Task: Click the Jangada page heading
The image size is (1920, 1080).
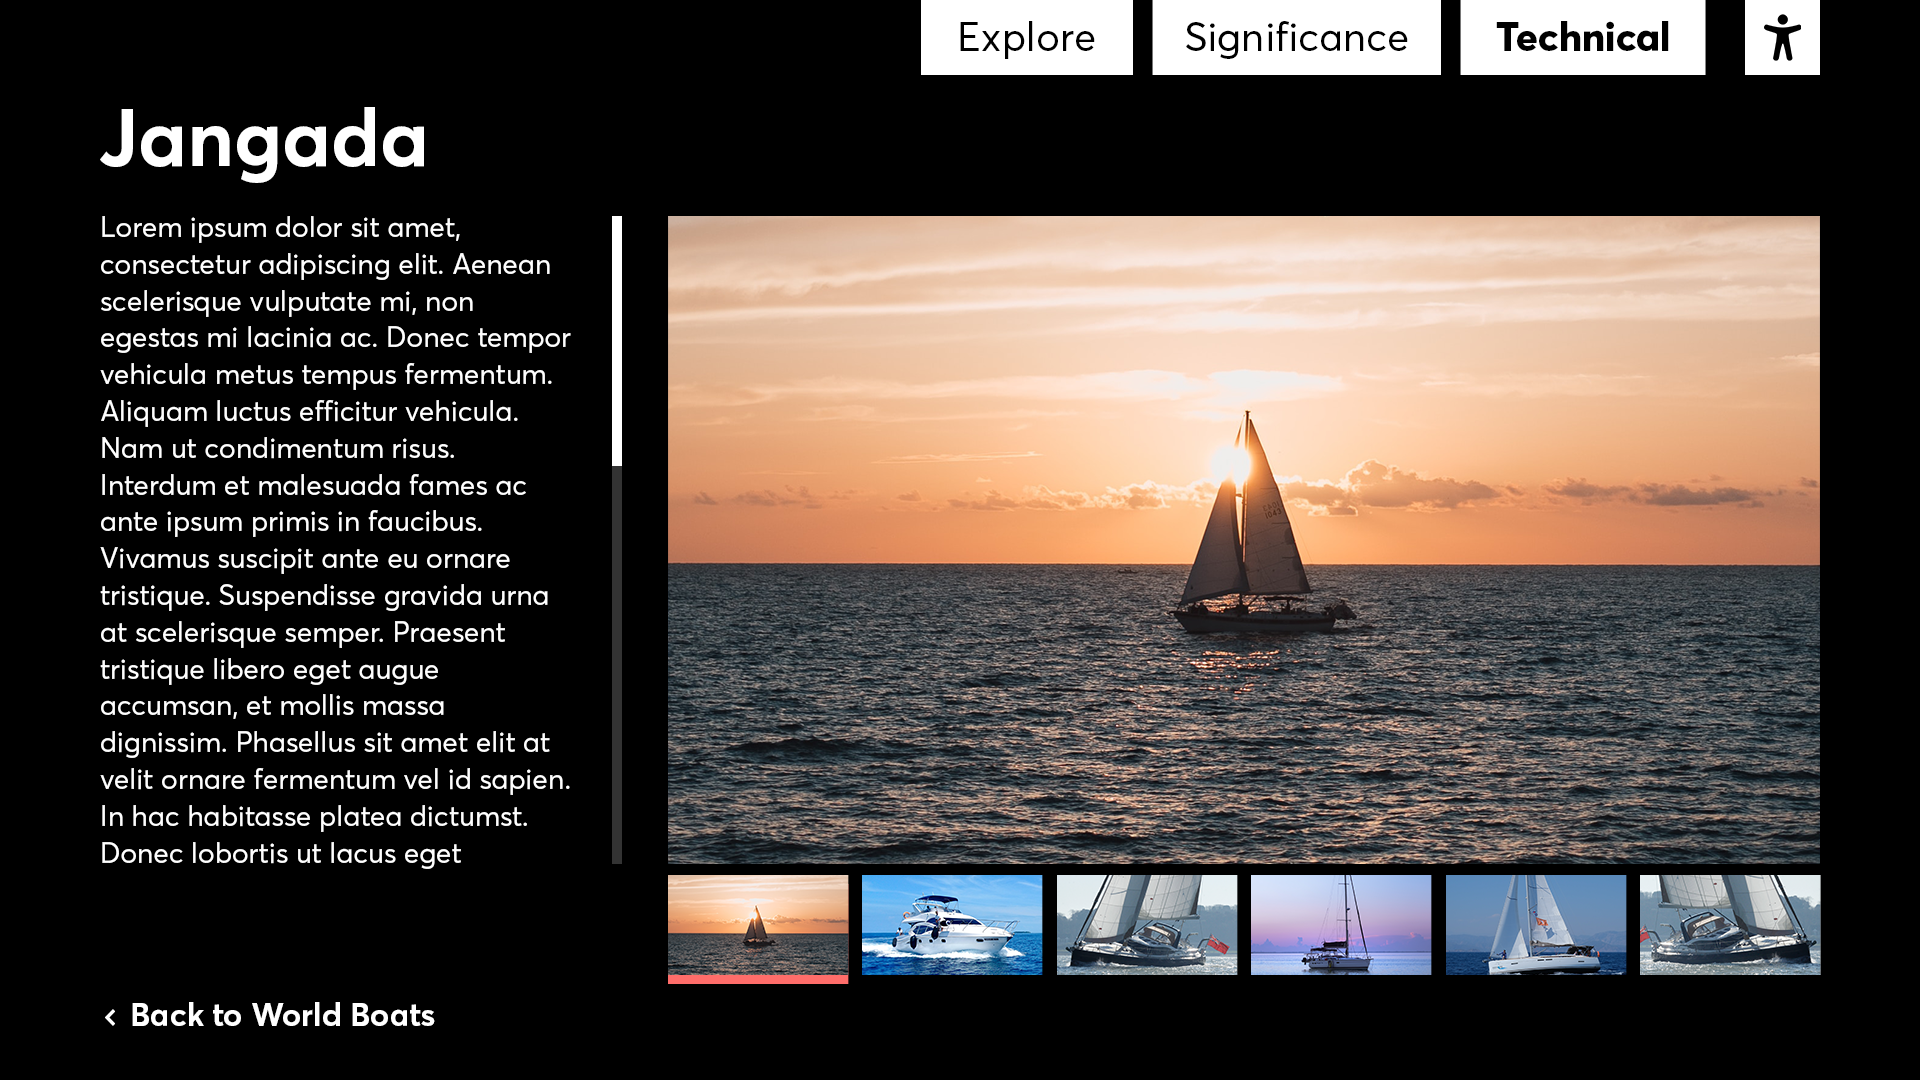Action: (x=264, y=140)
